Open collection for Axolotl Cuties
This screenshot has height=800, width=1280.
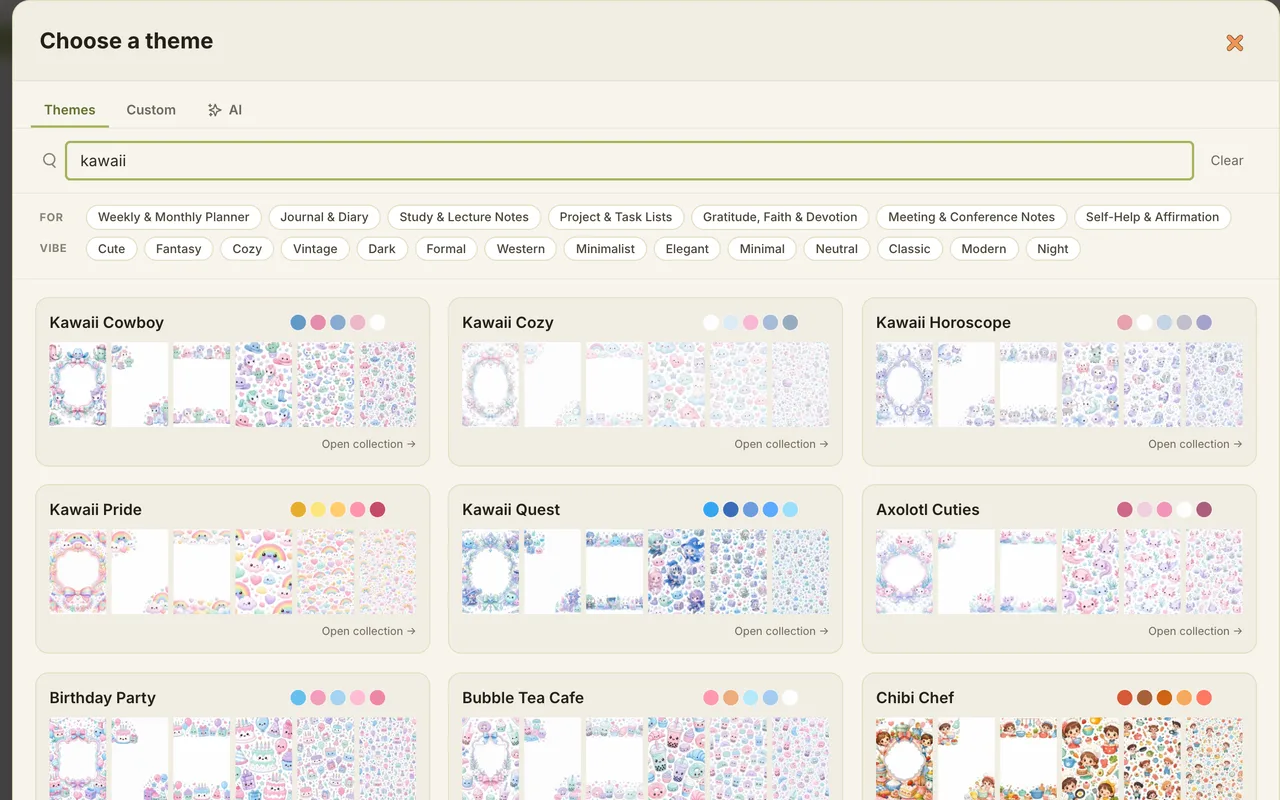(x=1196, y=631)
